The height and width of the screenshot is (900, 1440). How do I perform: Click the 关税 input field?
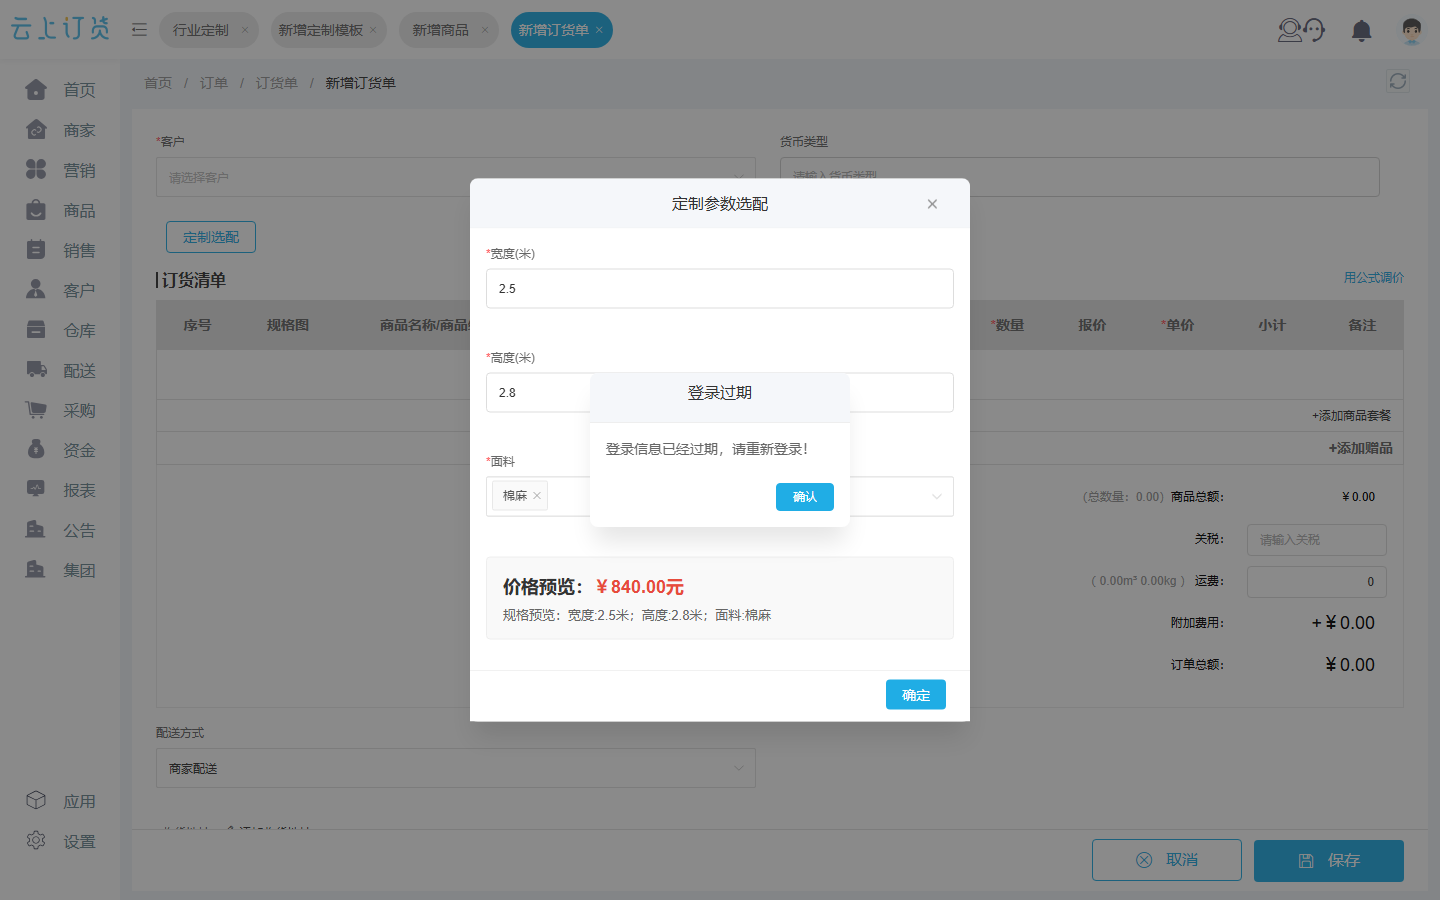tap(1317, 540)
